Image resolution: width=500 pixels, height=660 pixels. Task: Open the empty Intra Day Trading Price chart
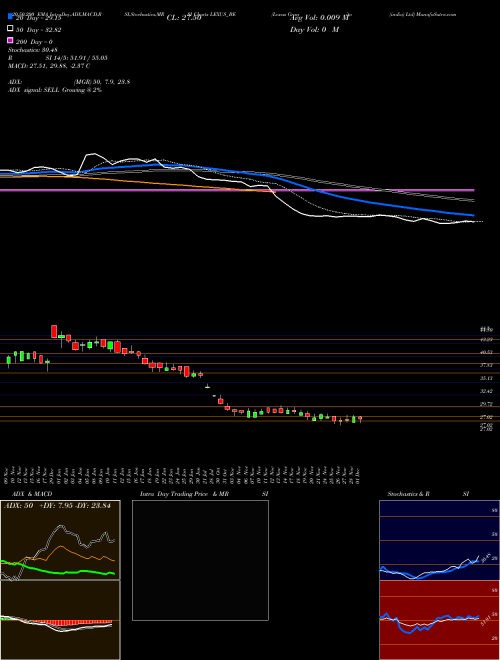tap(200, 560)
